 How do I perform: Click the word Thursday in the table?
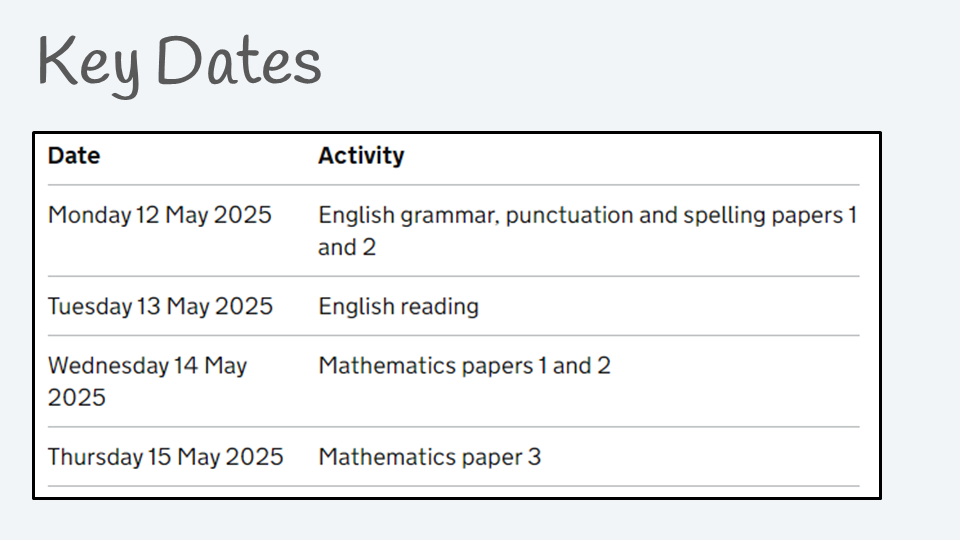tap(96, 457)
